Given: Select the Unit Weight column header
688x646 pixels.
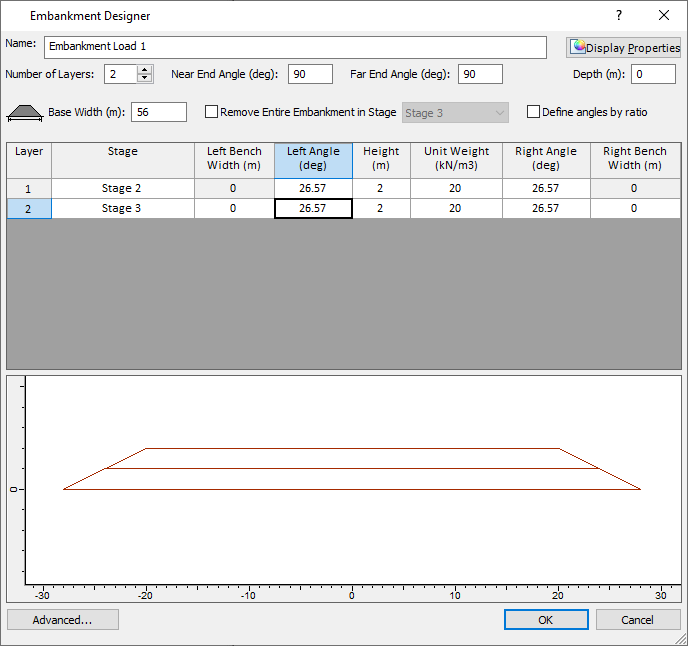Looking at the screenshot, I should [456, 159].
